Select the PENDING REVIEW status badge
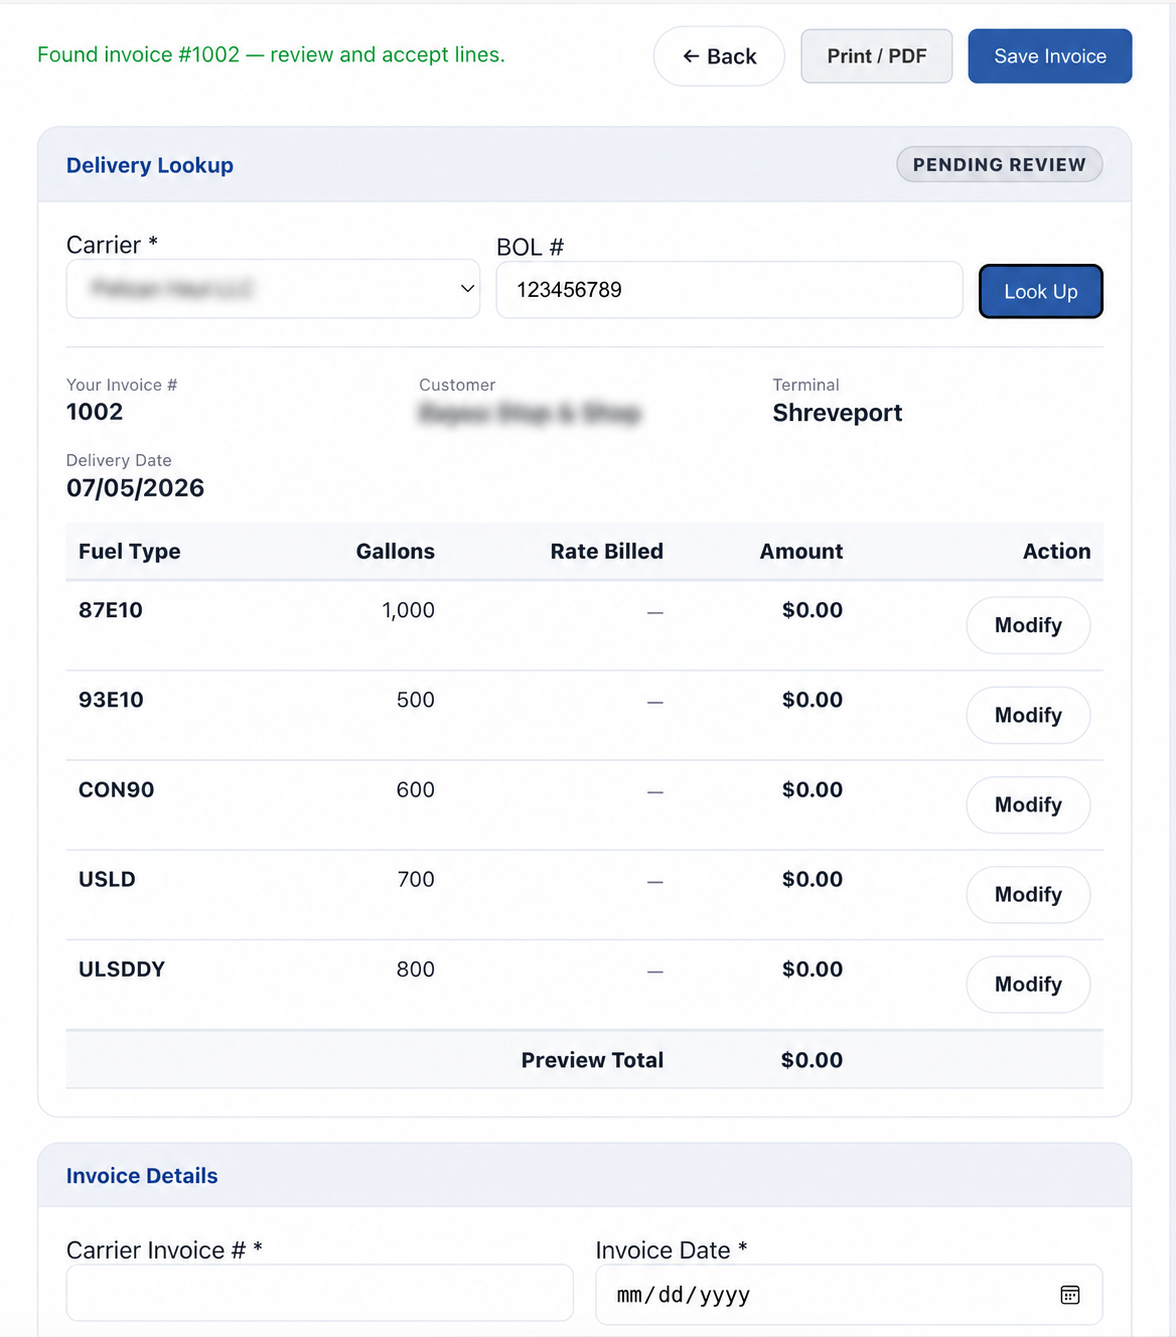The image size is (1176, 1337). click(x=999, y=164)
